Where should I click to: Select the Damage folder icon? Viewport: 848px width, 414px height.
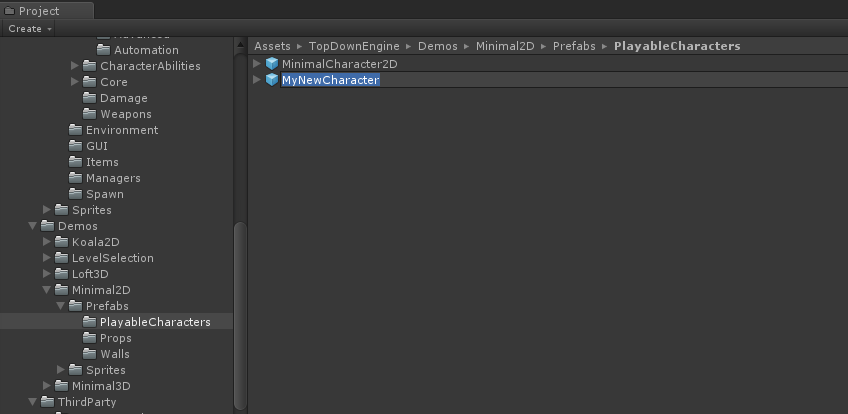(90, 98)
